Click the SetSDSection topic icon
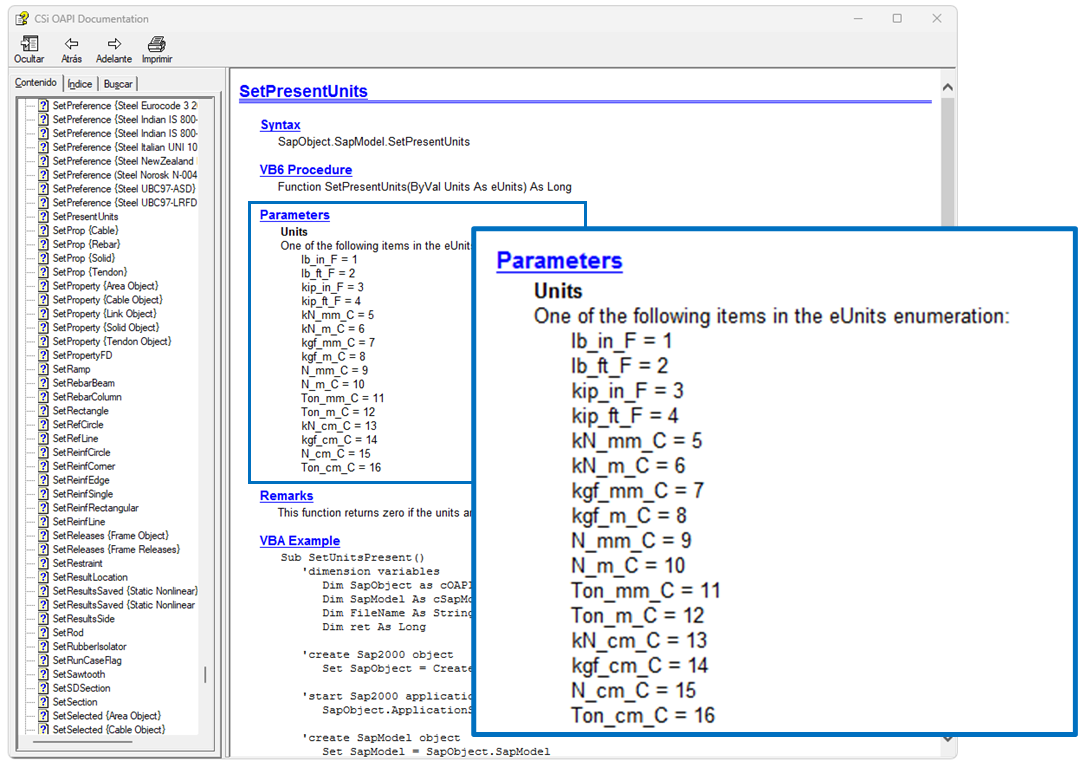 [x=43, y=688]
